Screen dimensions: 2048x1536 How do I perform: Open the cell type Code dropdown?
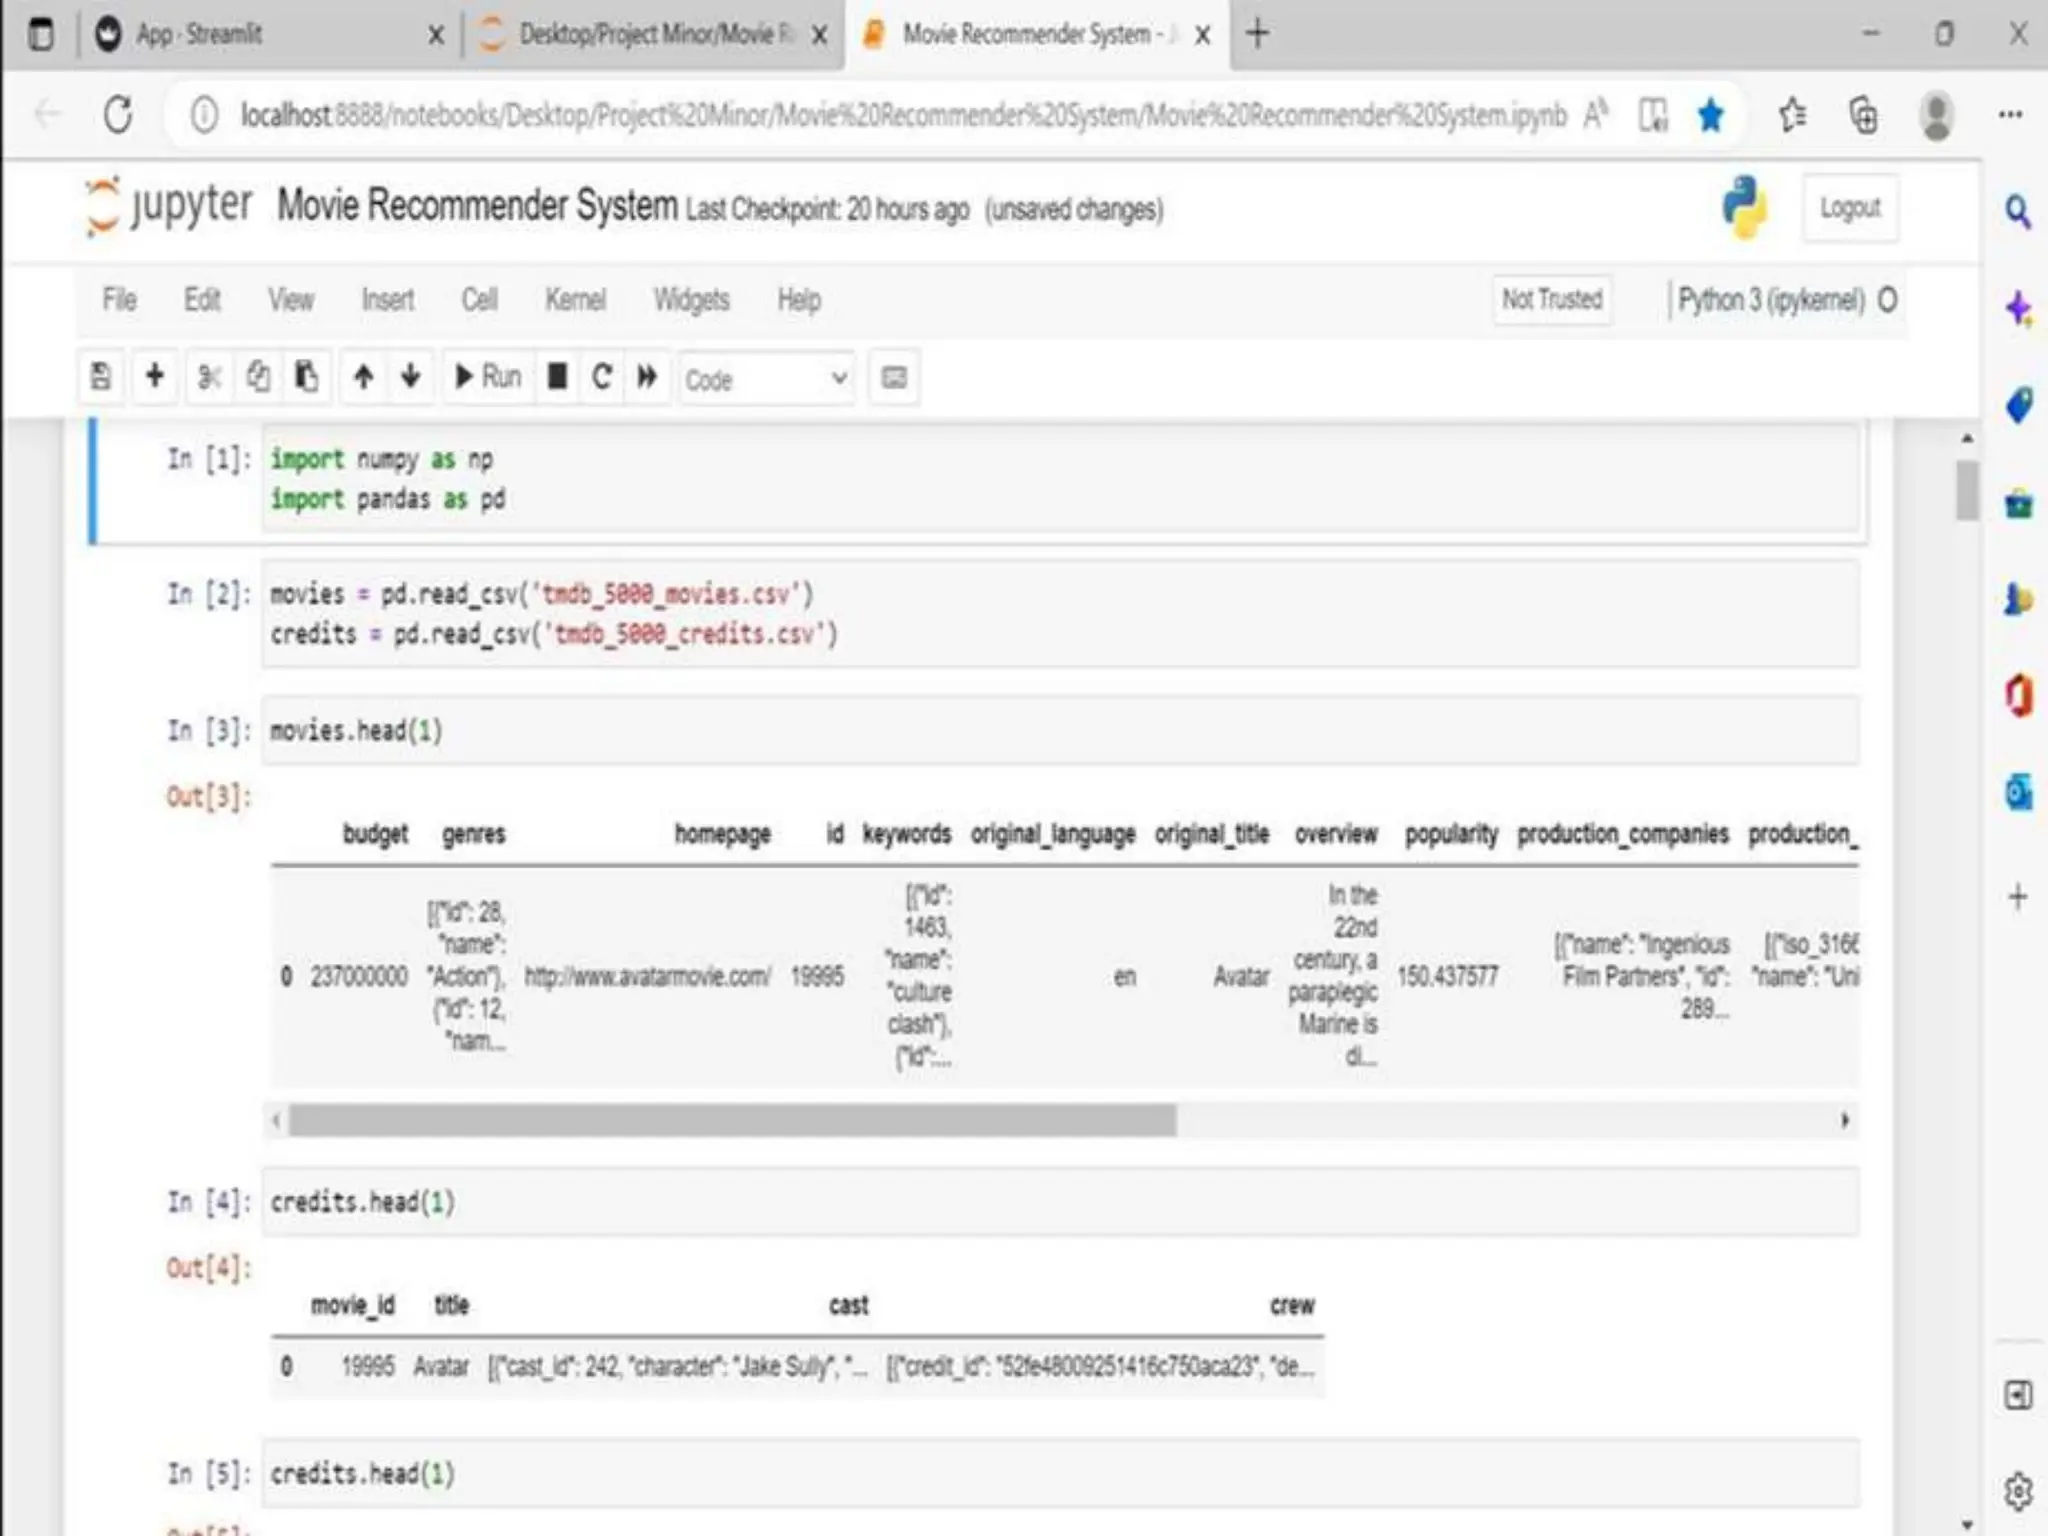[x=766, y=379]
